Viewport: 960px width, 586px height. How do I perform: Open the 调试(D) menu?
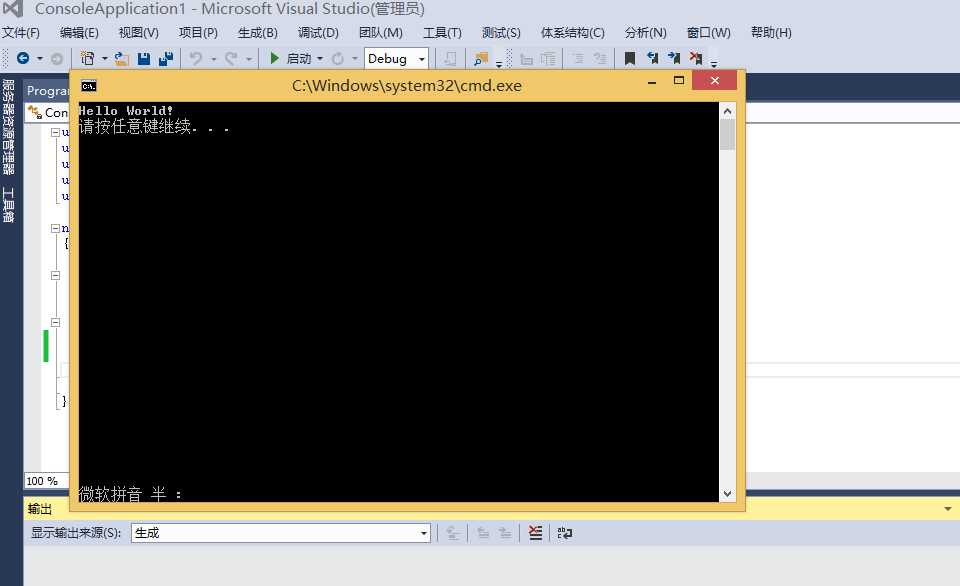click(x=318, y=32)
